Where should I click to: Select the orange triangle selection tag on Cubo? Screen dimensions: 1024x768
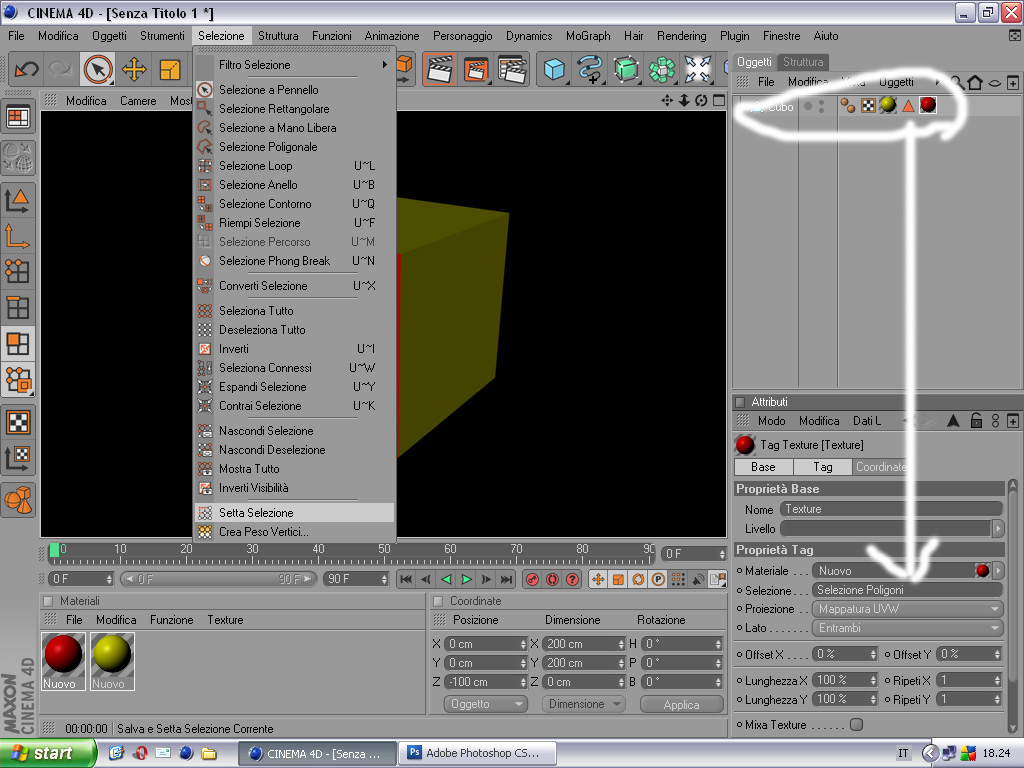(908, 105)
